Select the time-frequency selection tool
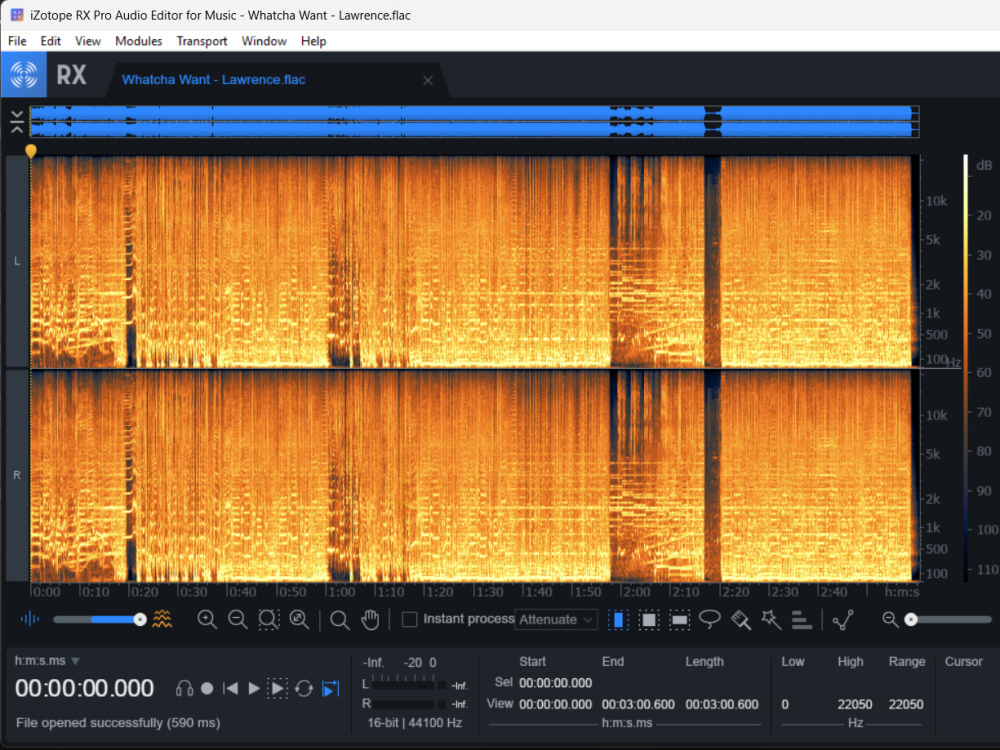 click(x=649, y=619)
